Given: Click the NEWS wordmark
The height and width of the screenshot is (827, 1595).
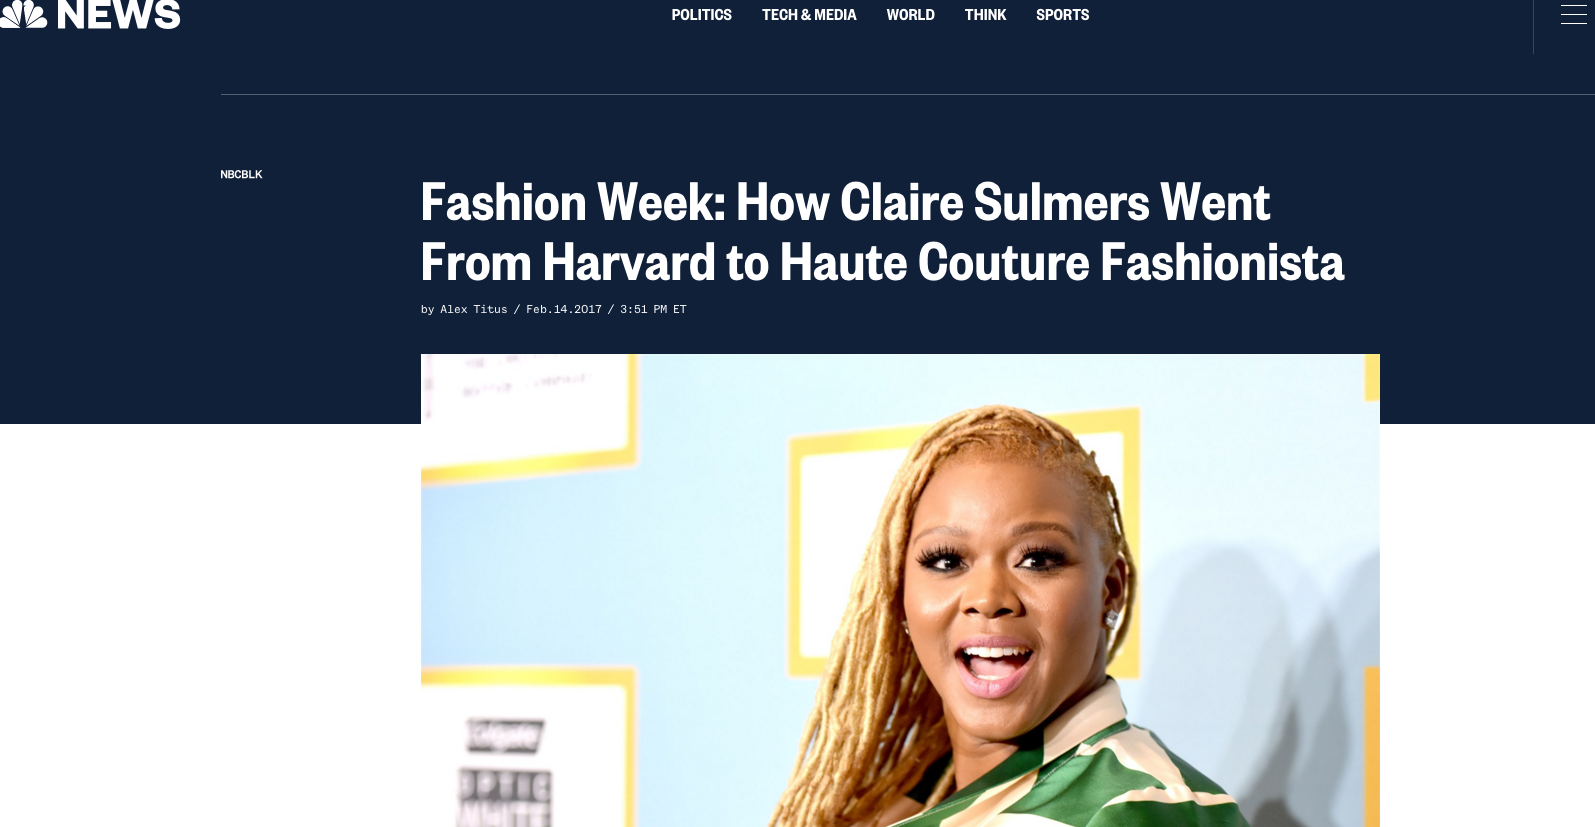Looking at the screenshot, I should [x=119, y=14].
